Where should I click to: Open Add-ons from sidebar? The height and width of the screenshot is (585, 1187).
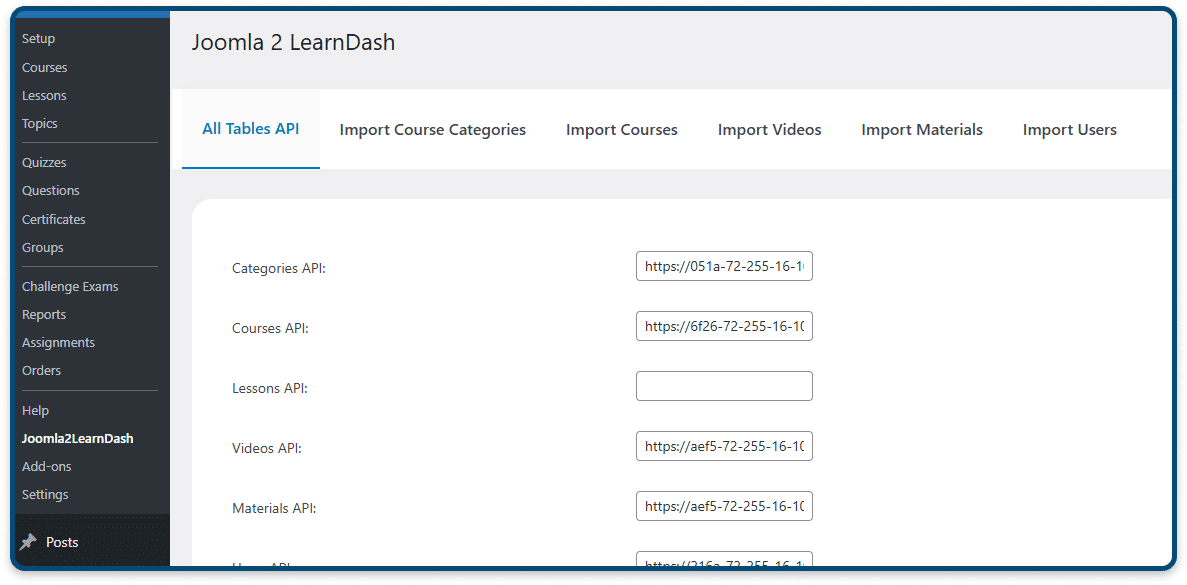46,466
